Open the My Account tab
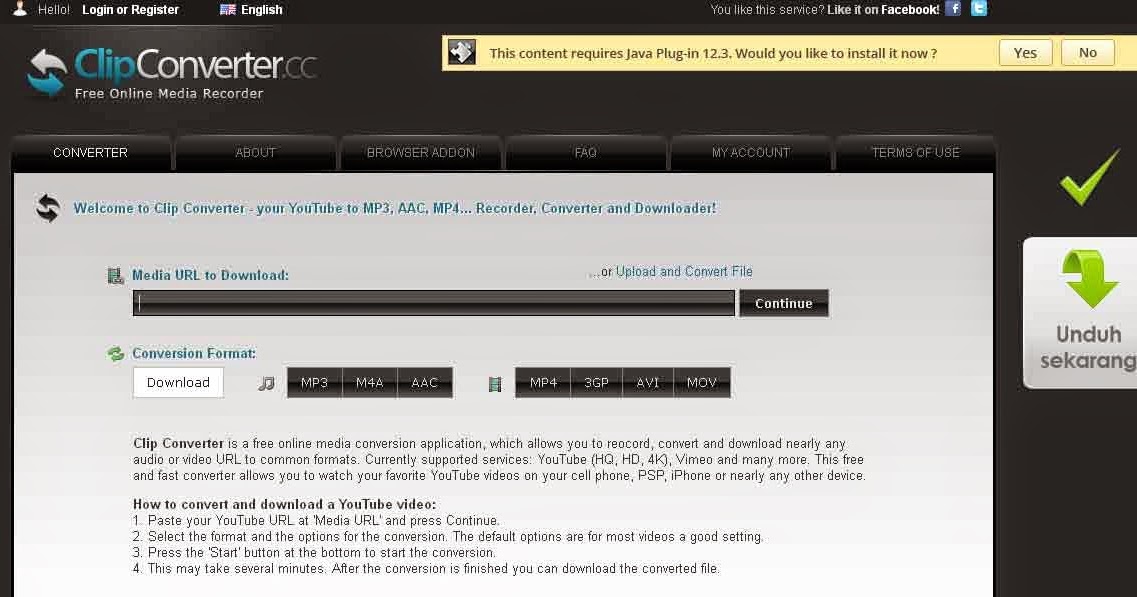 tap(751, 153)
